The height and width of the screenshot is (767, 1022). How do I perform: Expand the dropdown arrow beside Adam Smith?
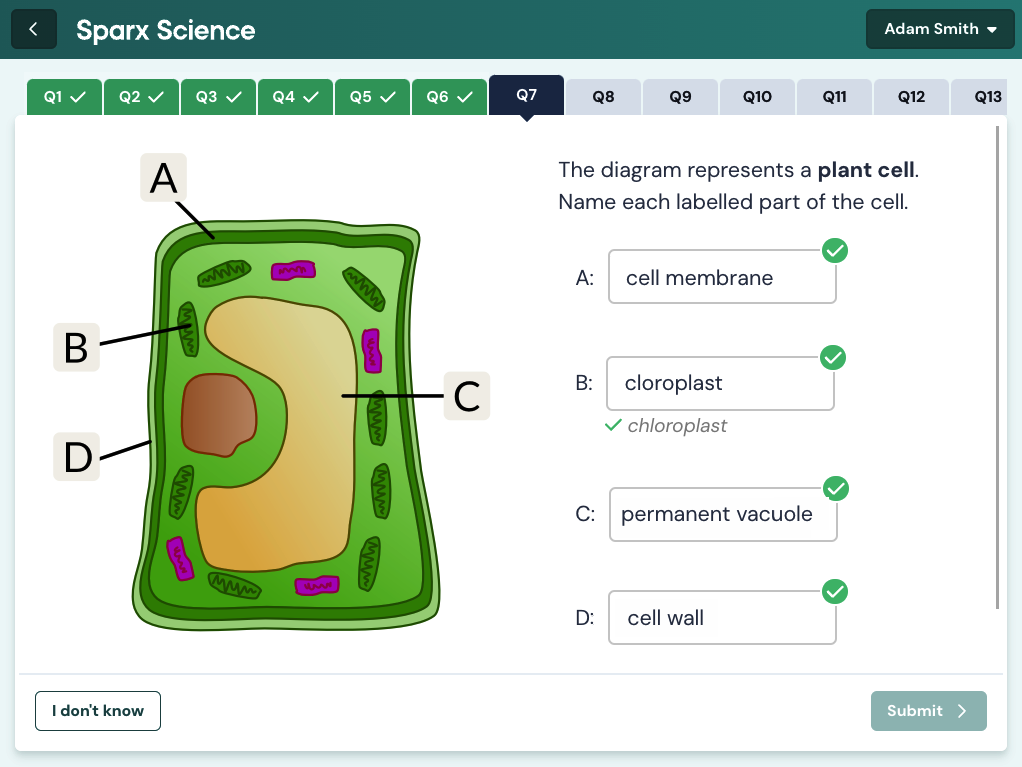click(x=995, y=29)
